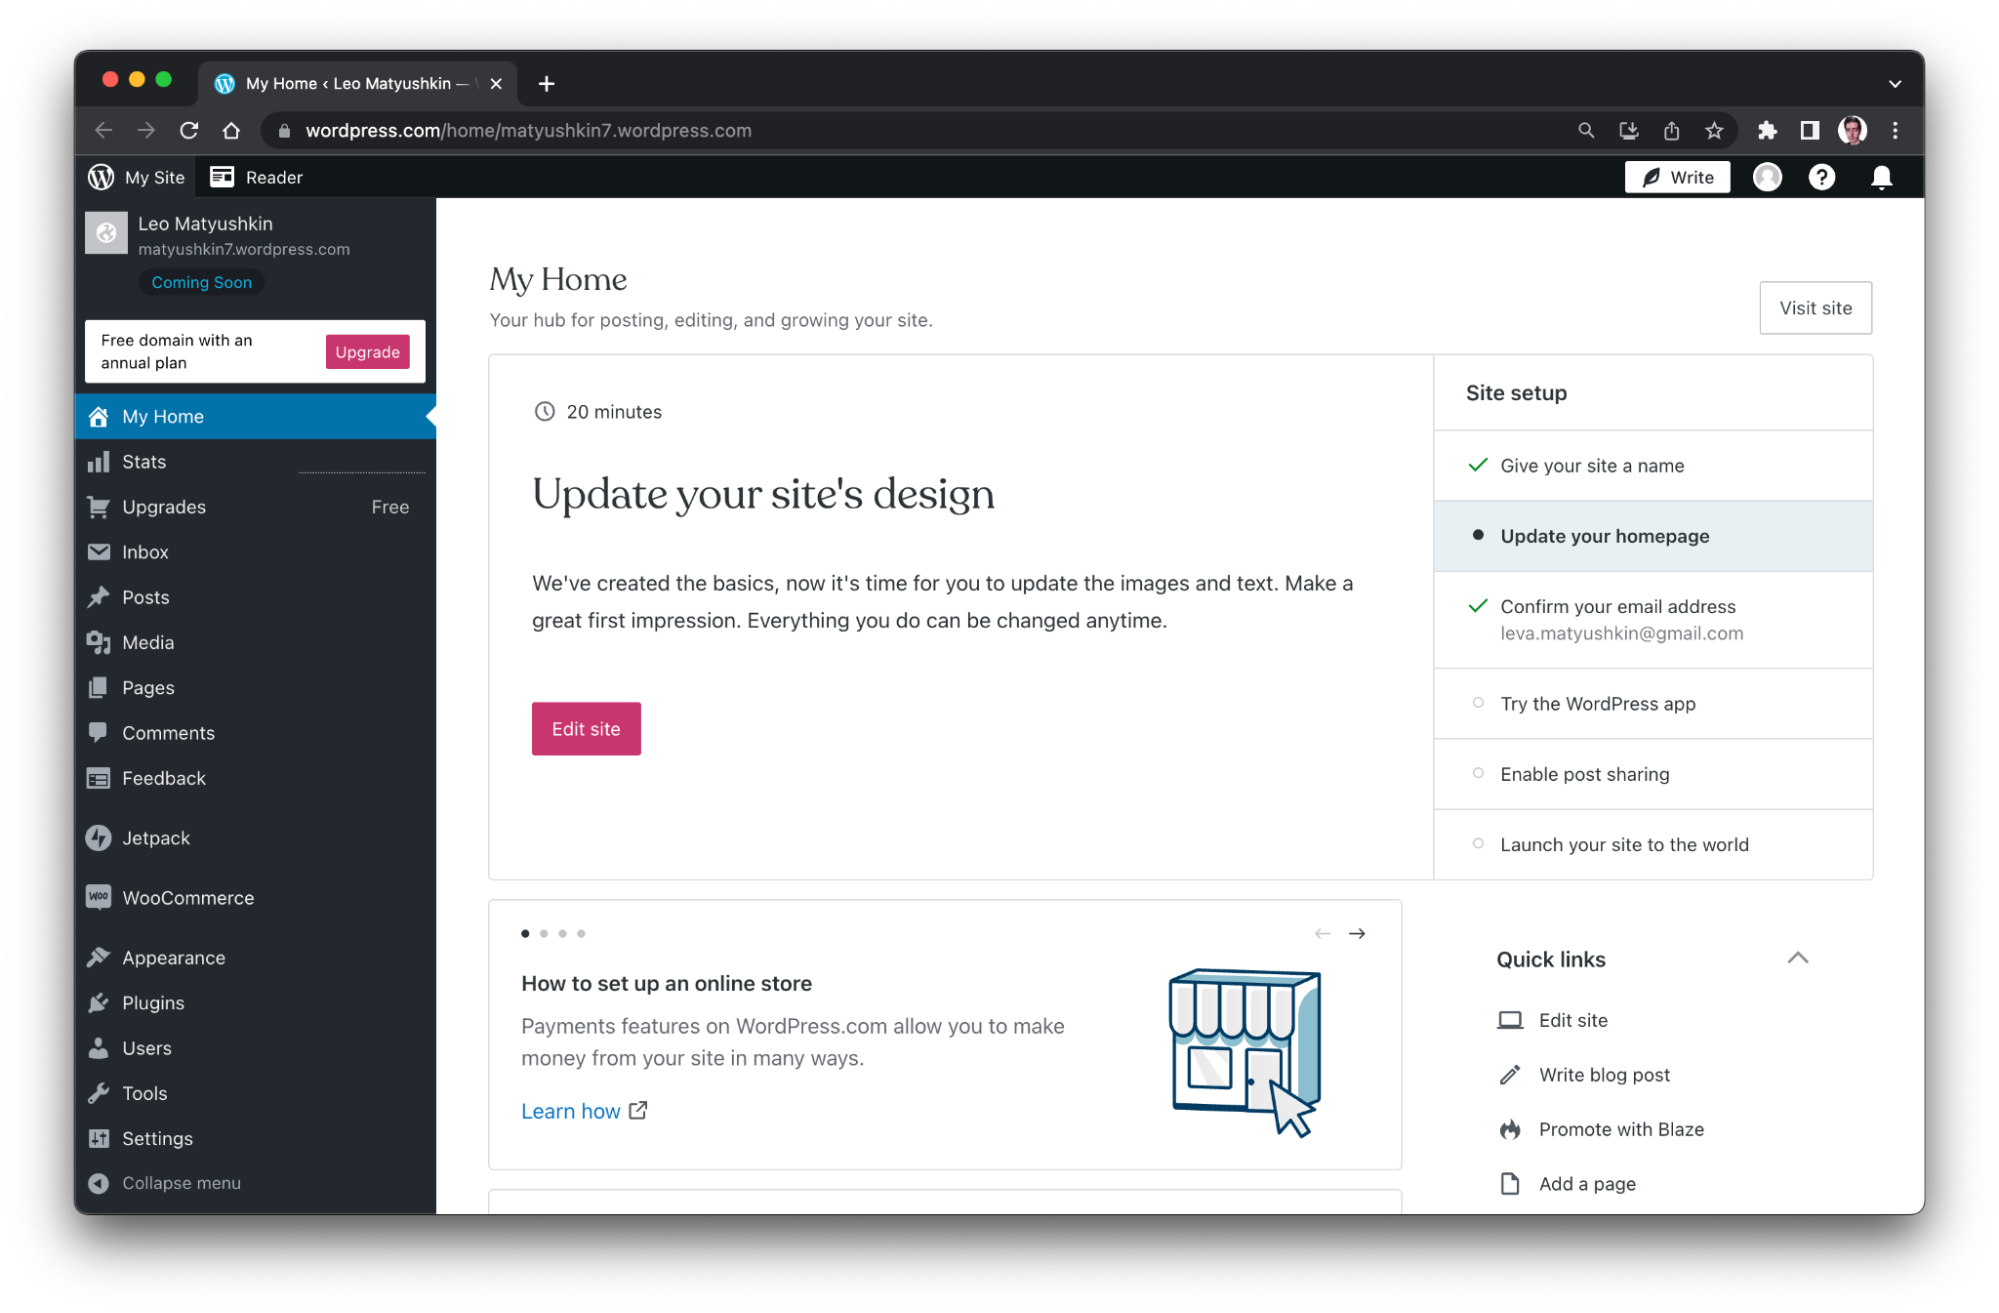The height and width of the screenshot is (1313, 1999).
Task: Open My Home in the sidebar
Action: point(255,416)
